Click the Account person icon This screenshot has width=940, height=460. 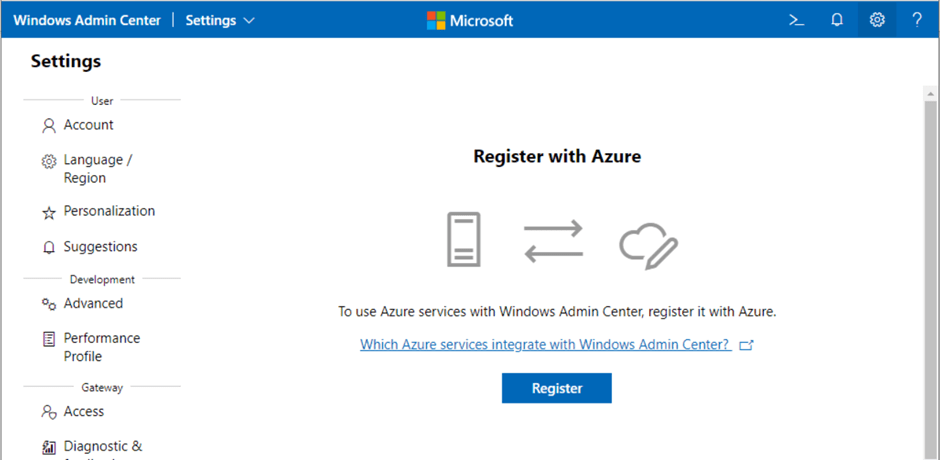[x=48, y=126]
